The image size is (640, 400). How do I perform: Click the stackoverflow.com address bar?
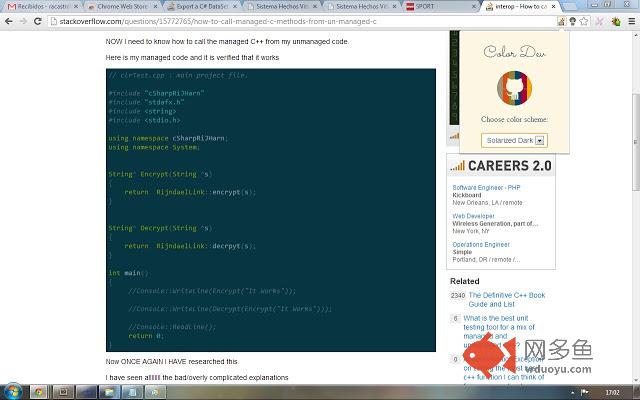pyautogui.click(x=302, y=21)
